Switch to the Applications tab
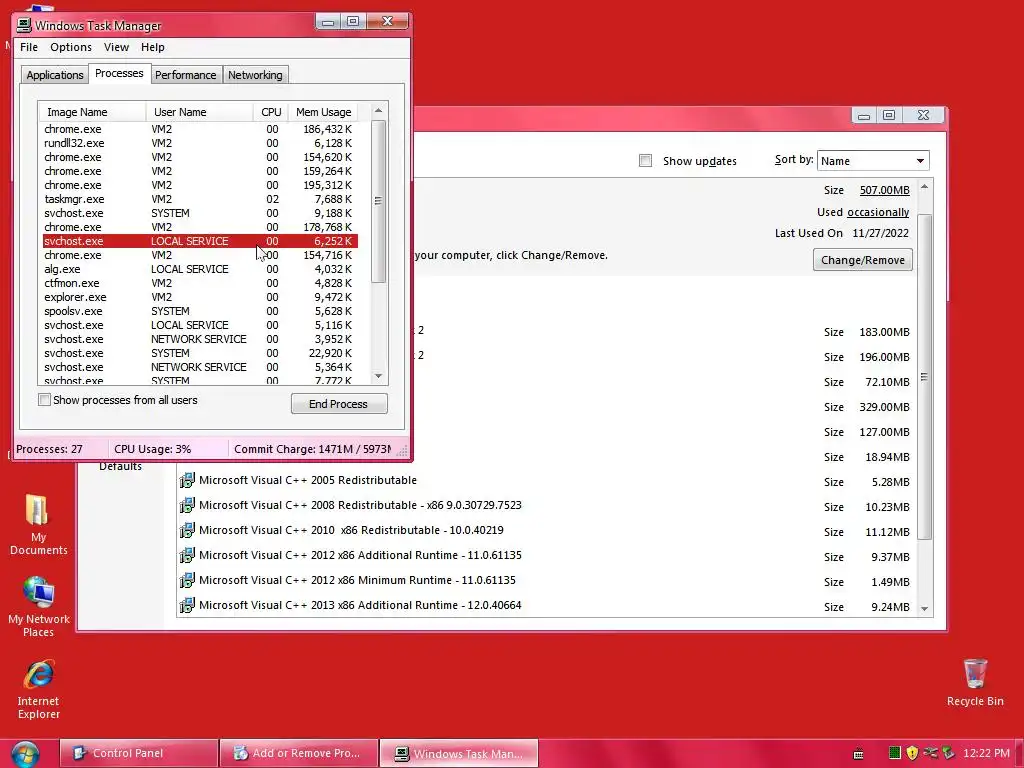 [55, 75]
